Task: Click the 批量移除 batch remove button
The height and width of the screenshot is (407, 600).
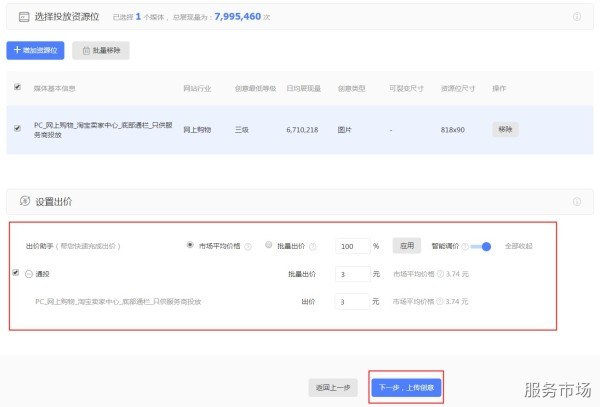Action: tap(101, 50)
